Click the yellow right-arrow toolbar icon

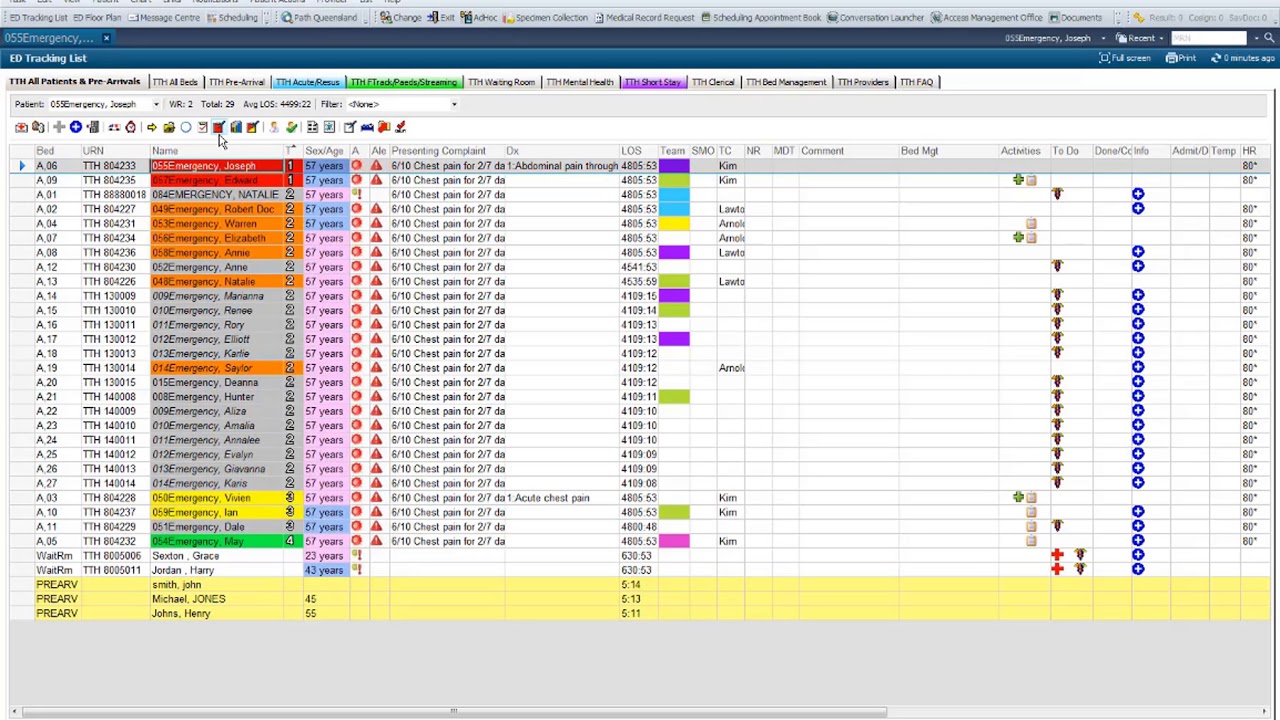coord(152,127)
